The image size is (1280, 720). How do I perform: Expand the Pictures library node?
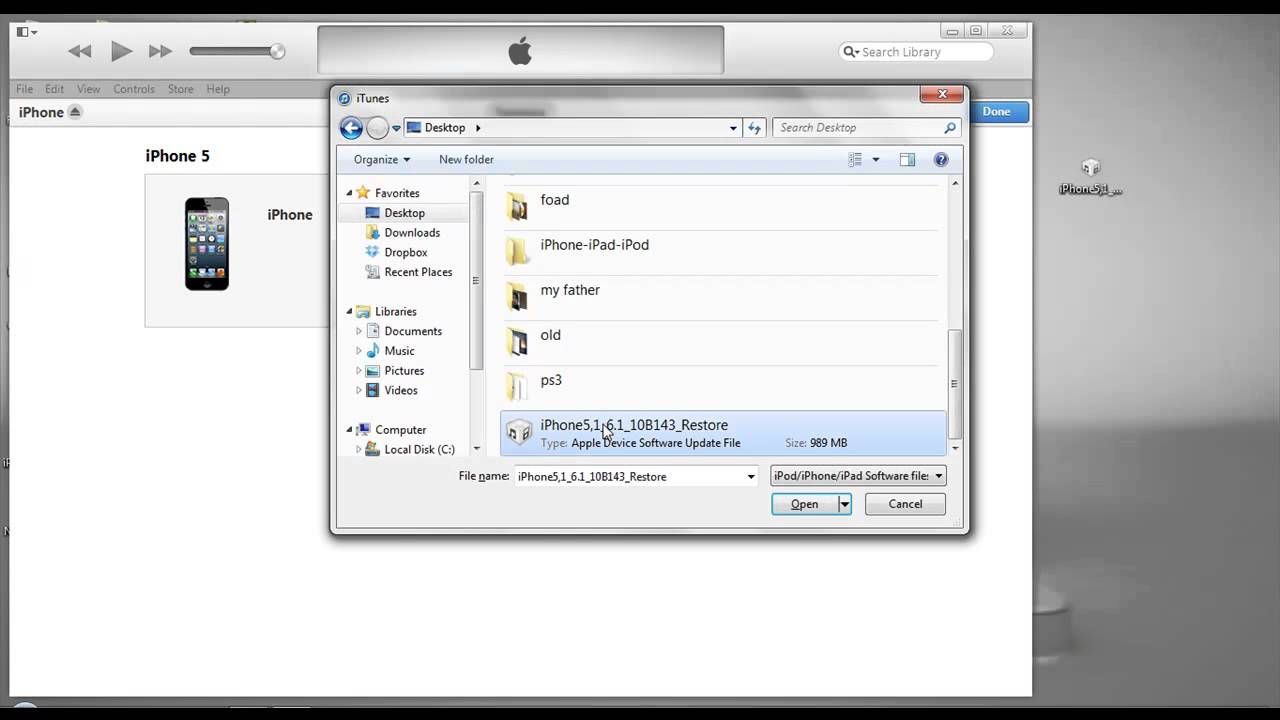pos(359,371)
